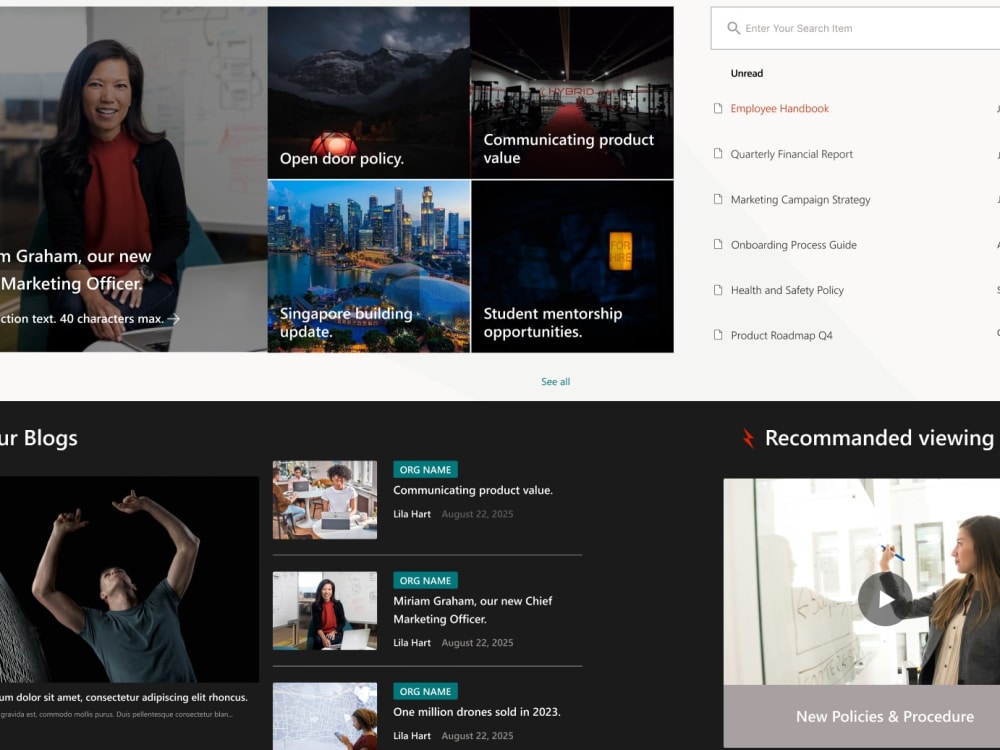Click the Product Roadmap Q4 document icon
The width and height of the screenshot is (1000, 750).
click(718, 335)
